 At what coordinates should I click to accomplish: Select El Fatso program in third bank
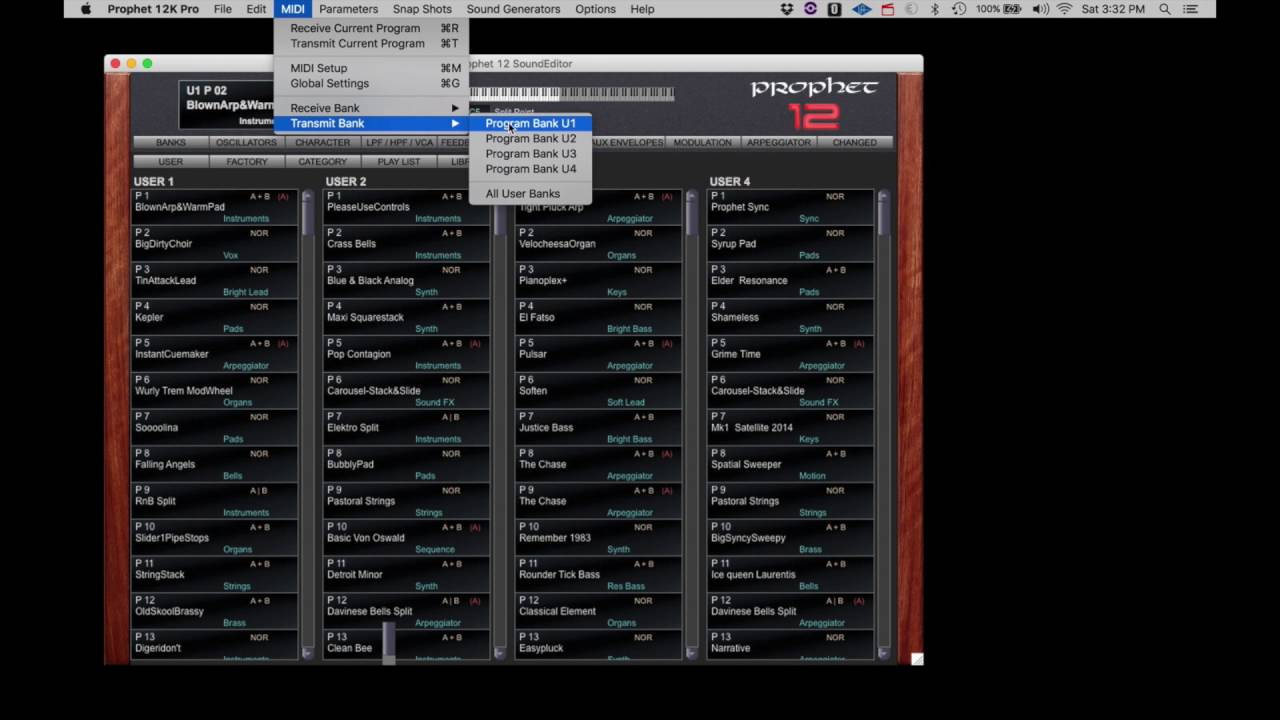point(599,317)
